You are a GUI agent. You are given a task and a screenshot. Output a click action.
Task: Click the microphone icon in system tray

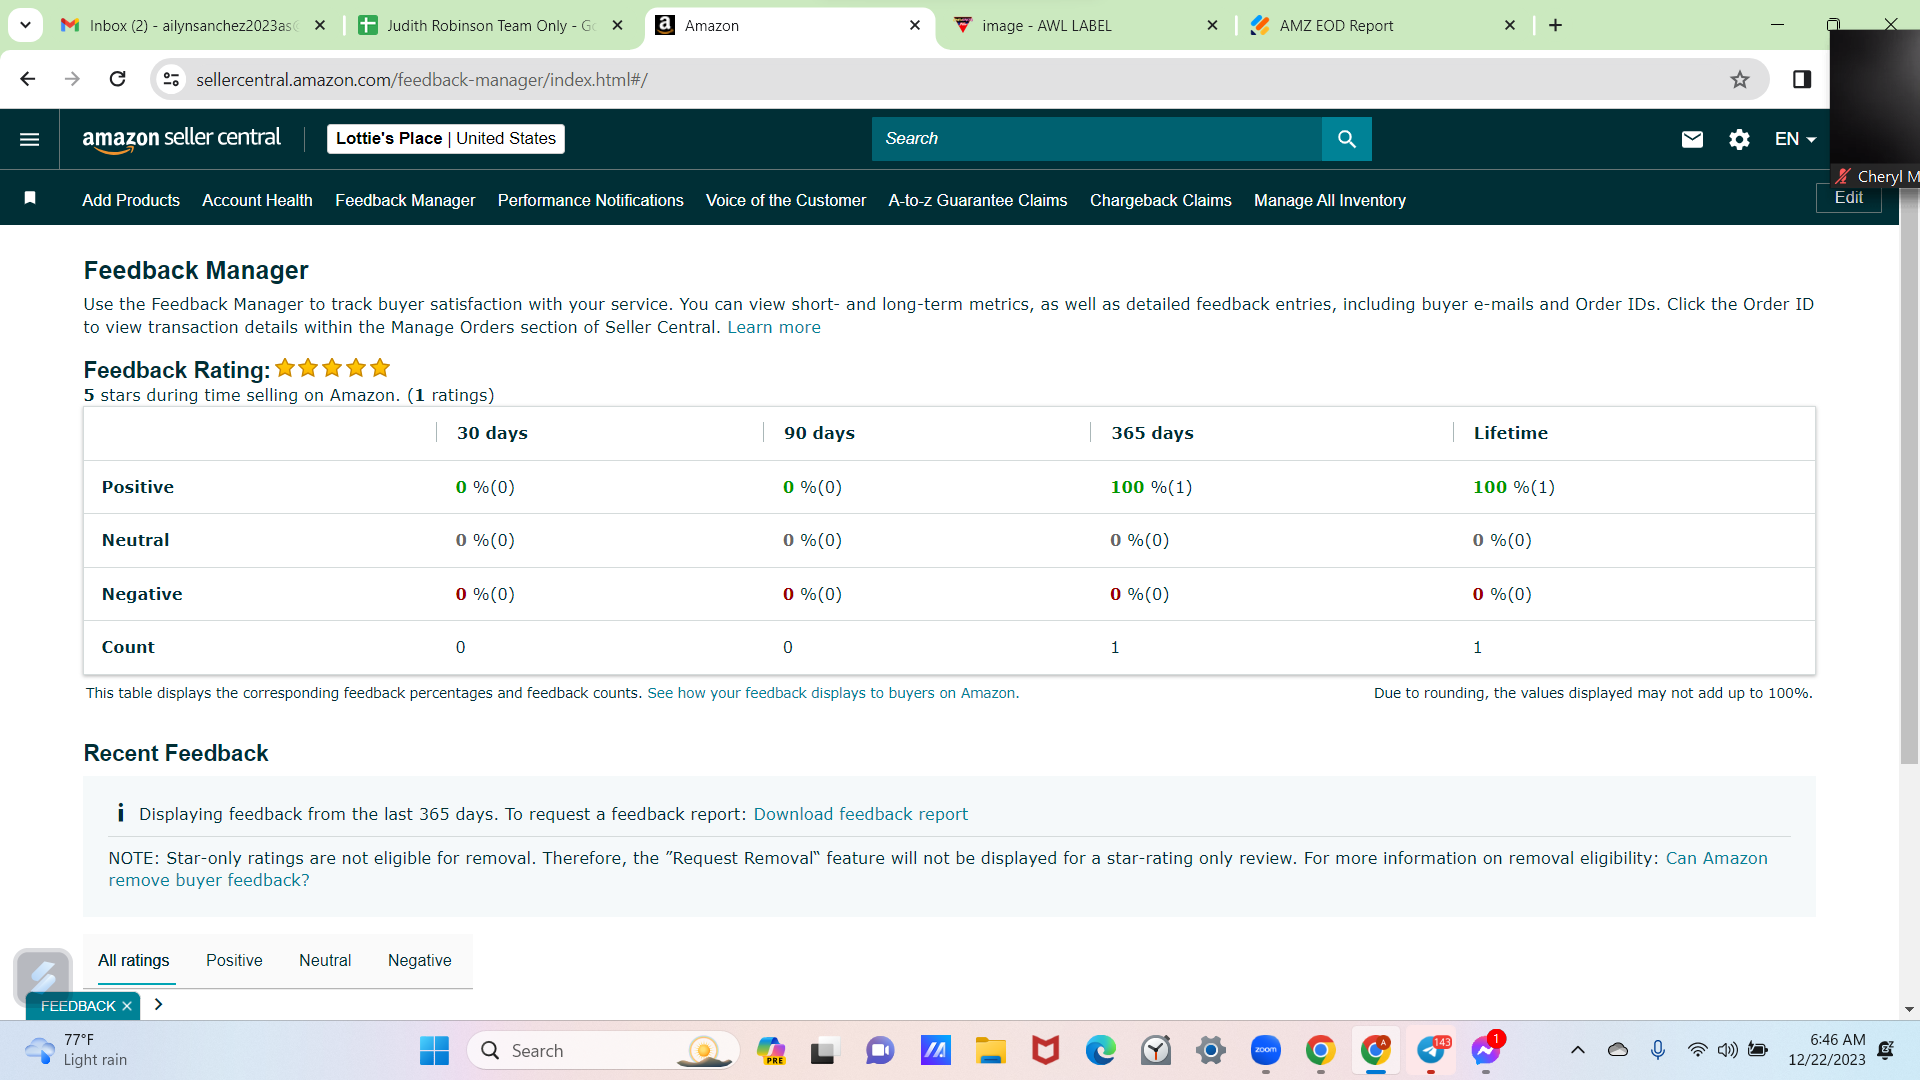point(1658,1050)
